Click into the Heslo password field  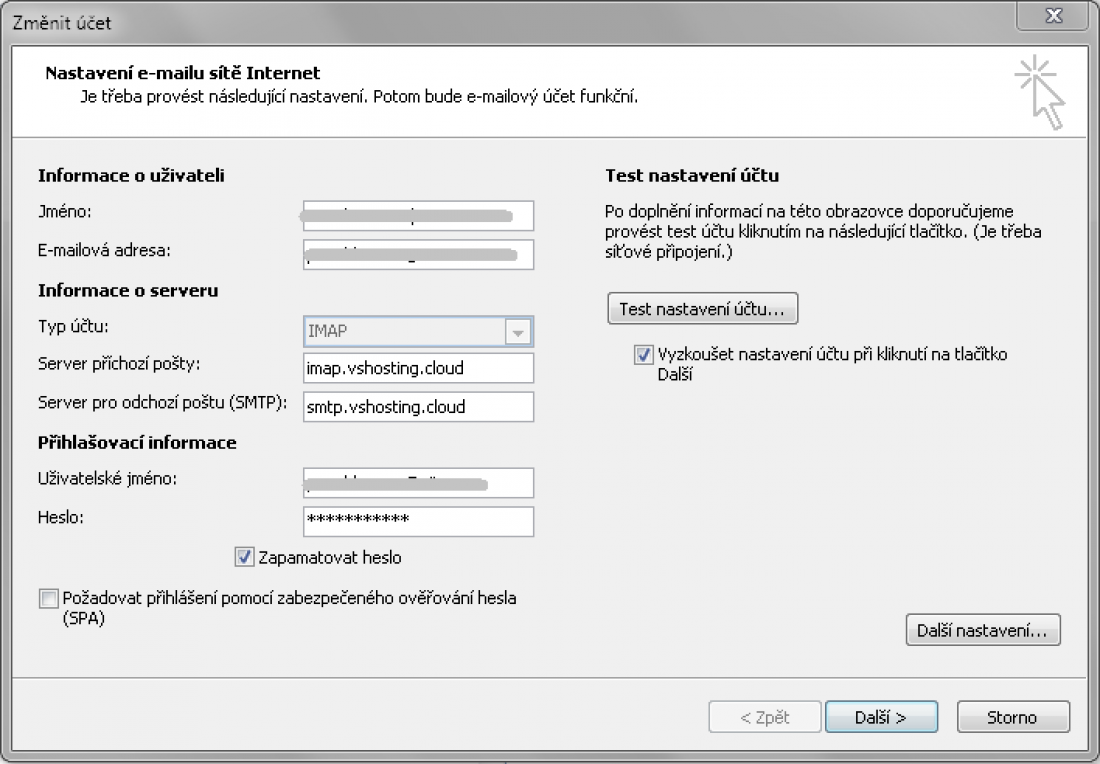418,521
